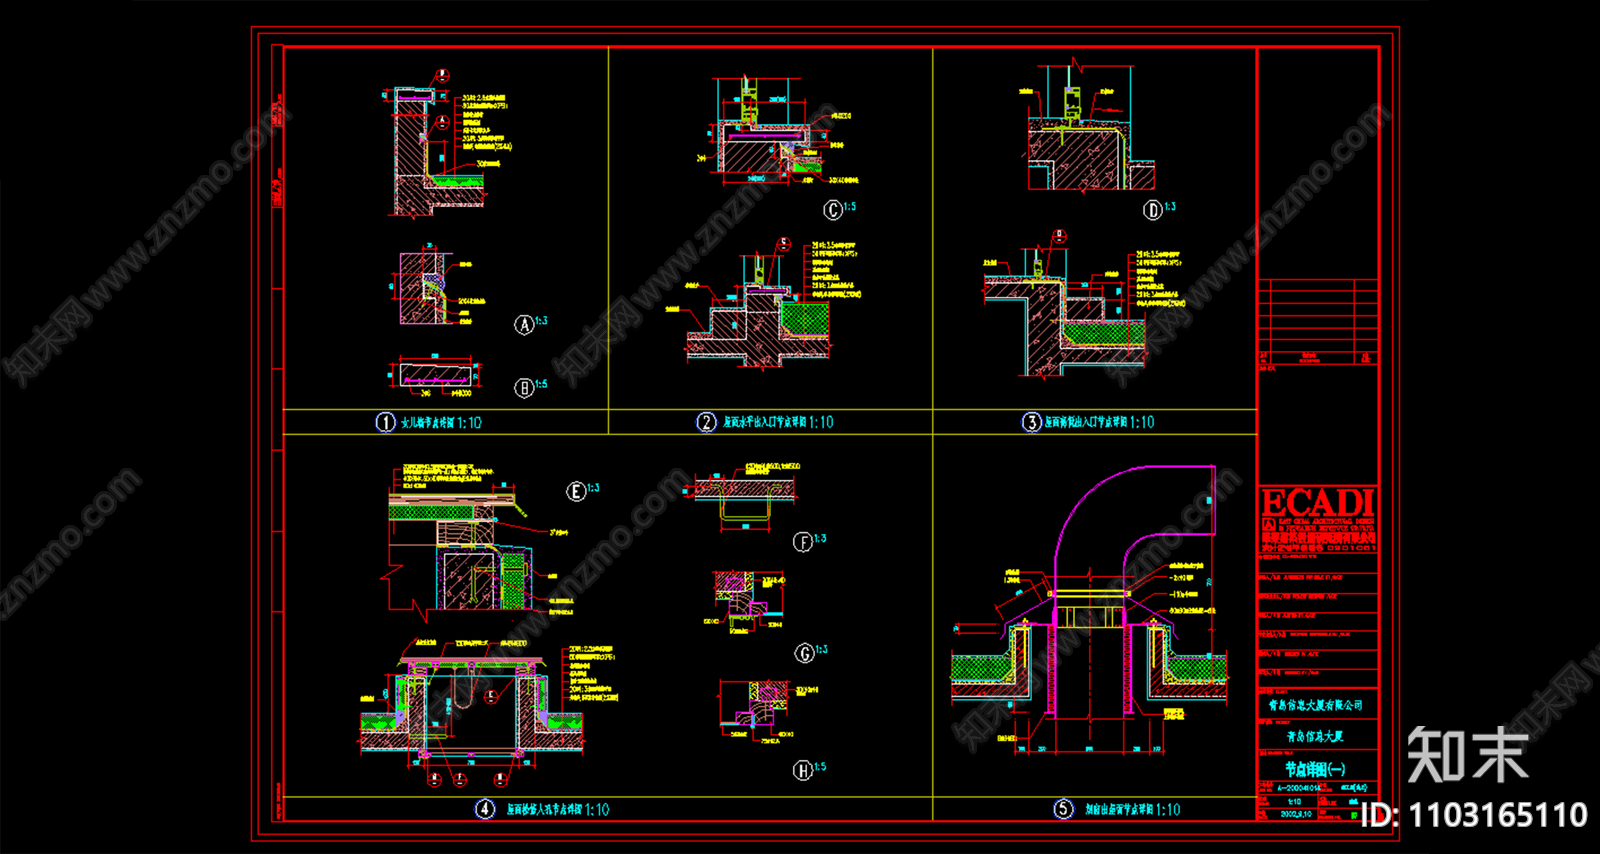Click the numbered circle 5 title marker
The image size is (1600, 854).
pyautogui.click(x=1064, y=809)
